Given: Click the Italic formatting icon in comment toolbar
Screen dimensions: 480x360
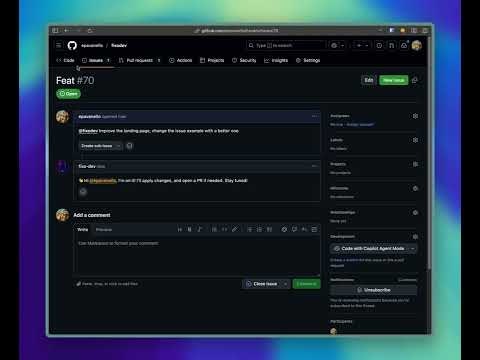Looking at the screenshot, I should [200, 229].
